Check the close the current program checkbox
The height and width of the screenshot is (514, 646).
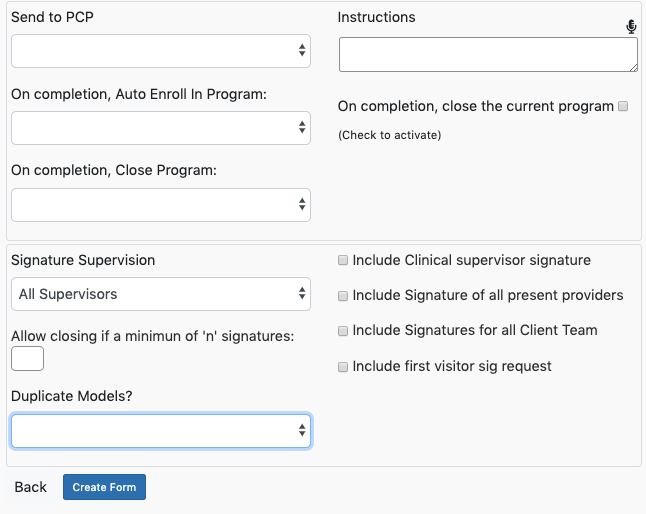(x=623, y=106)
